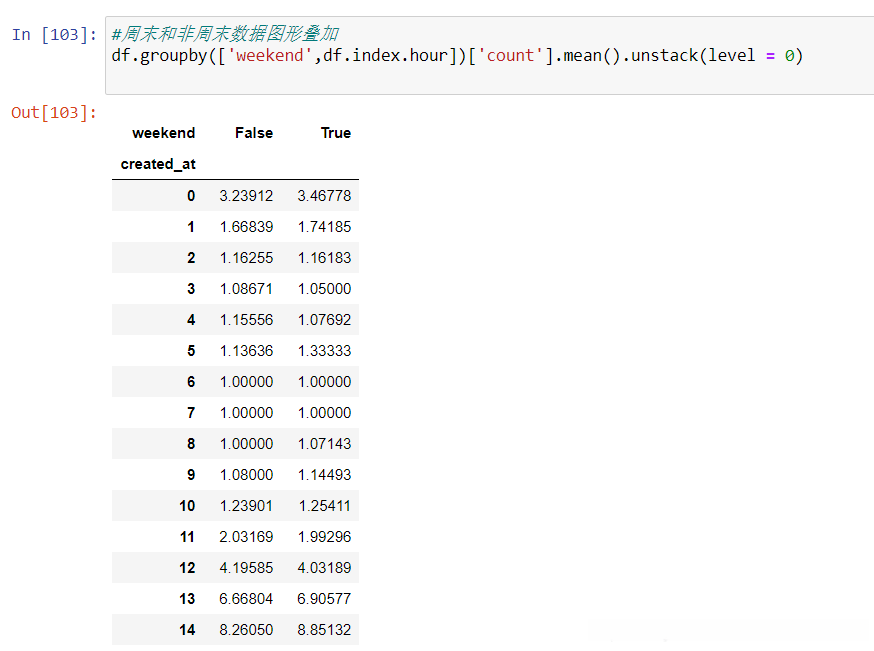Image resolution: width=874 pixels, height=651 pixels.
Task: Select the Chinese comment line in the code cell
Action: point(225,34)
